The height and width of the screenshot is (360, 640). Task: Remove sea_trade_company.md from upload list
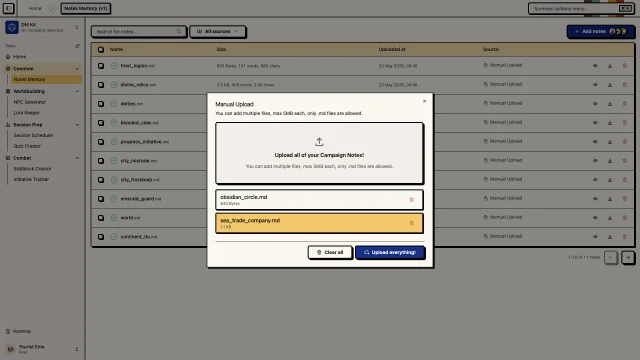click(411, 223)
